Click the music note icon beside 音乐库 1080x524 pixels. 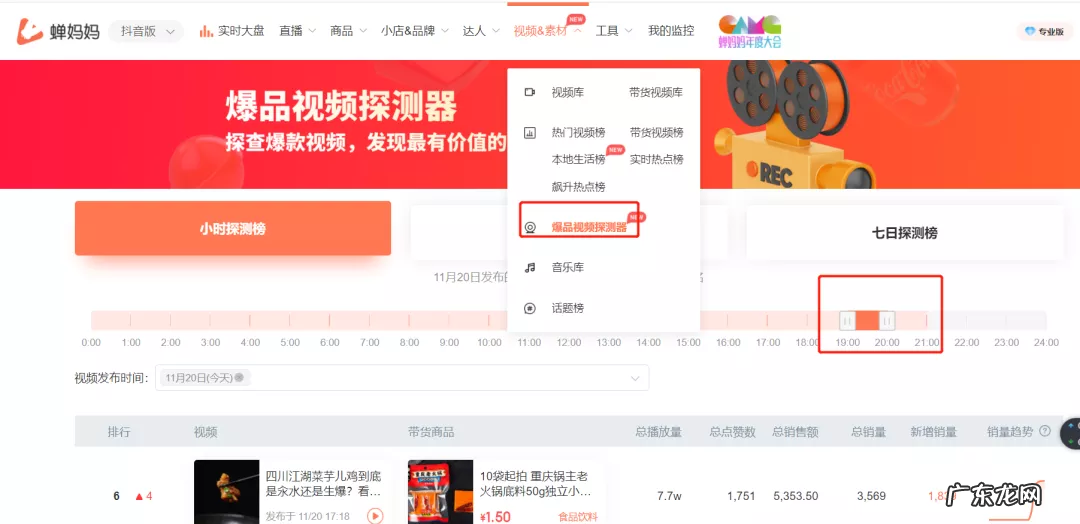[x=530, y=267]
